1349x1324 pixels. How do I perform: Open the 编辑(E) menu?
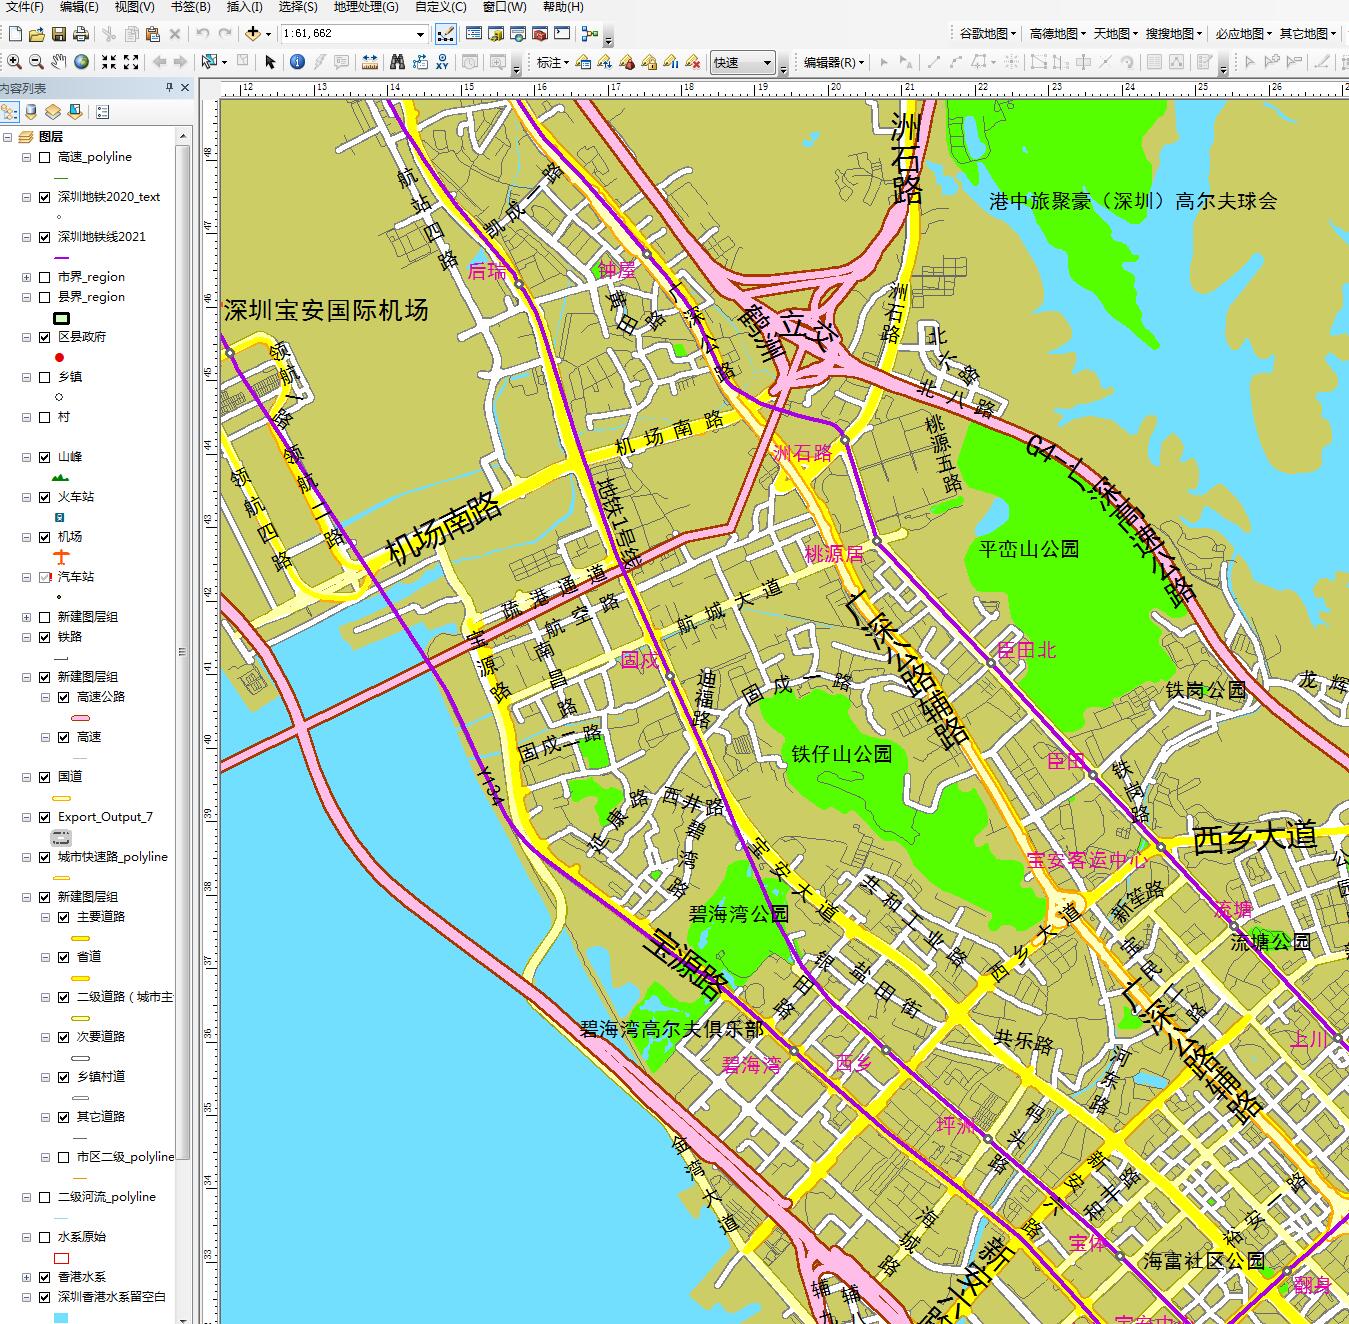coord(79,7)
